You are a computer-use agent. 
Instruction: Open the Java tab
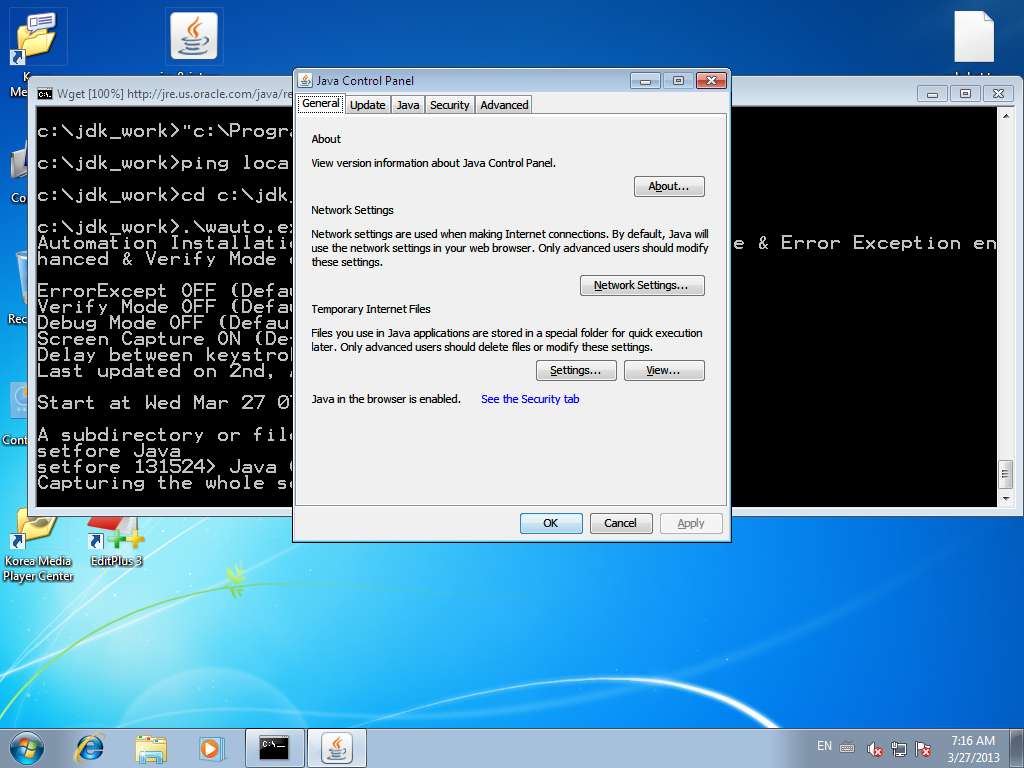pos(408,104)
